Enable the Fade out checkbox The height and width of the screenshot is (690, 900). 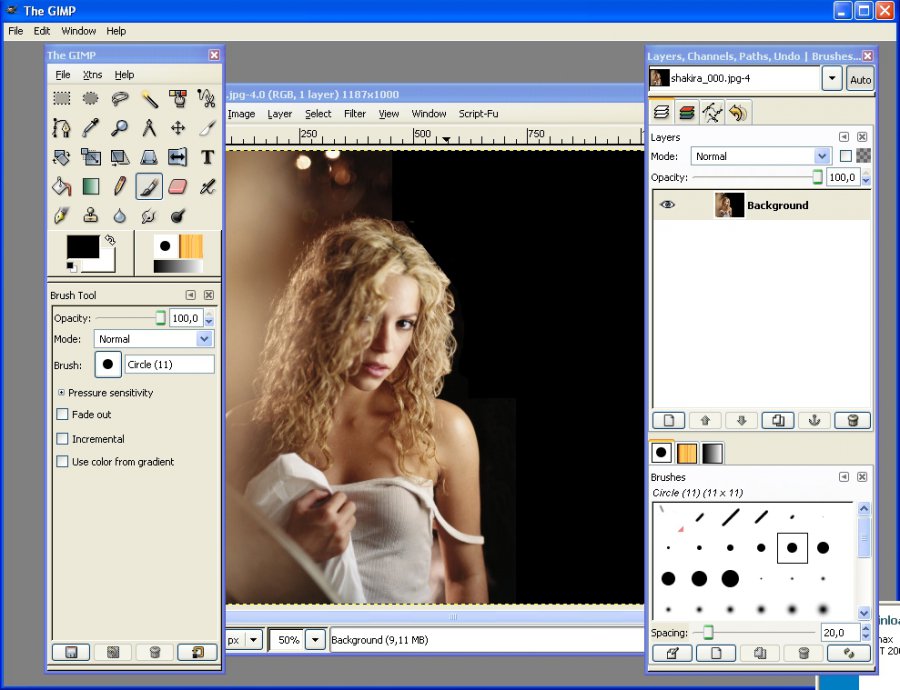(x=63, y=414)
